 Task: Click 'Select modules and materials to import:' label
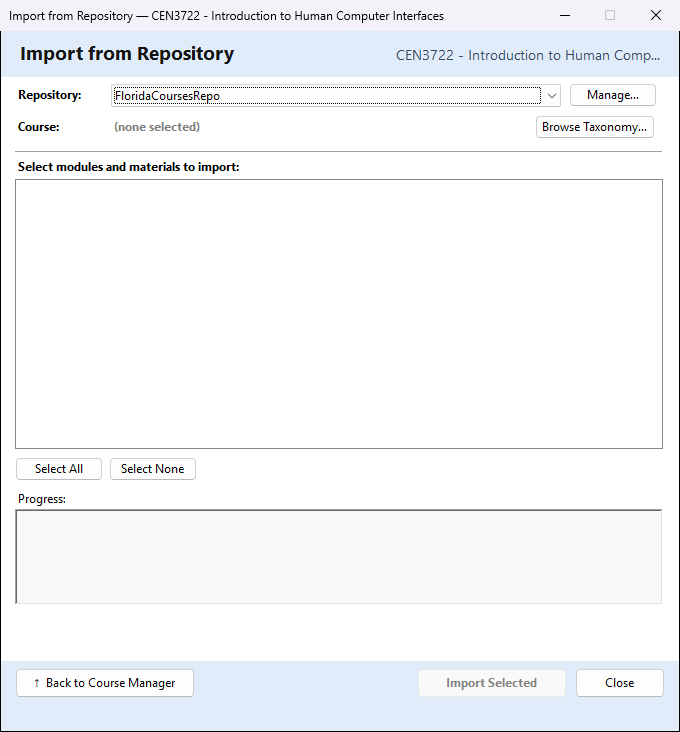click(128, 167)
